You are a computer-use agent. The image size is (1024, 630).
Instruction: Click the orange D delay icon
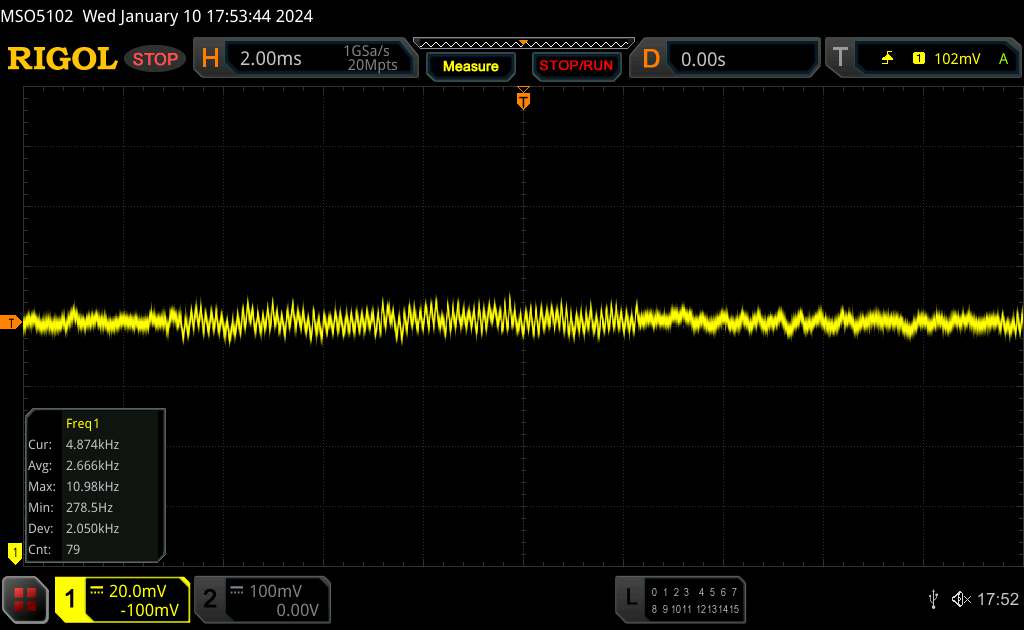[x=651, y=59]
